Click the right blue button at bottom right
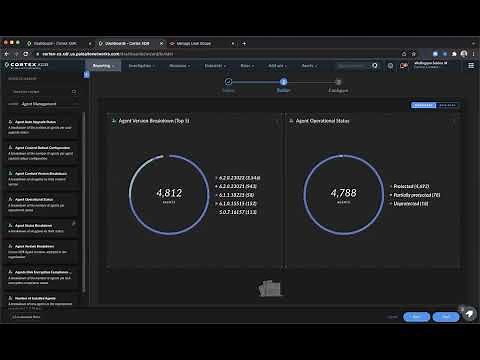 tap(446, 317)
